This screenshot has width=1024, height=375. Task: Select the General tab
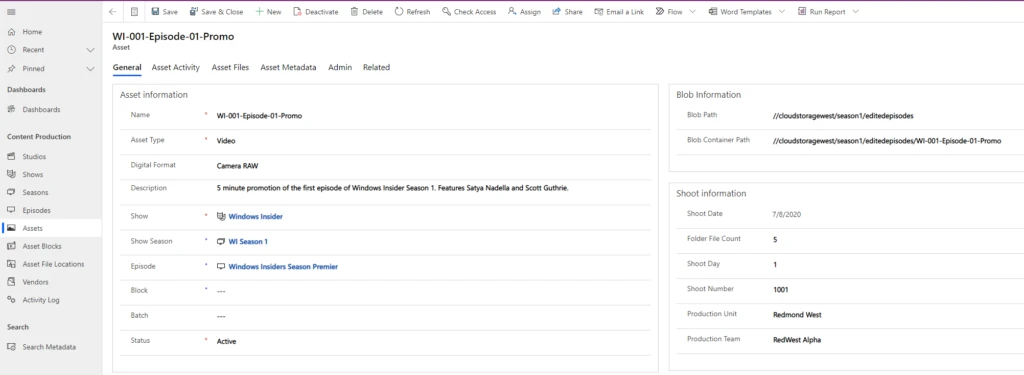point(127,67)
